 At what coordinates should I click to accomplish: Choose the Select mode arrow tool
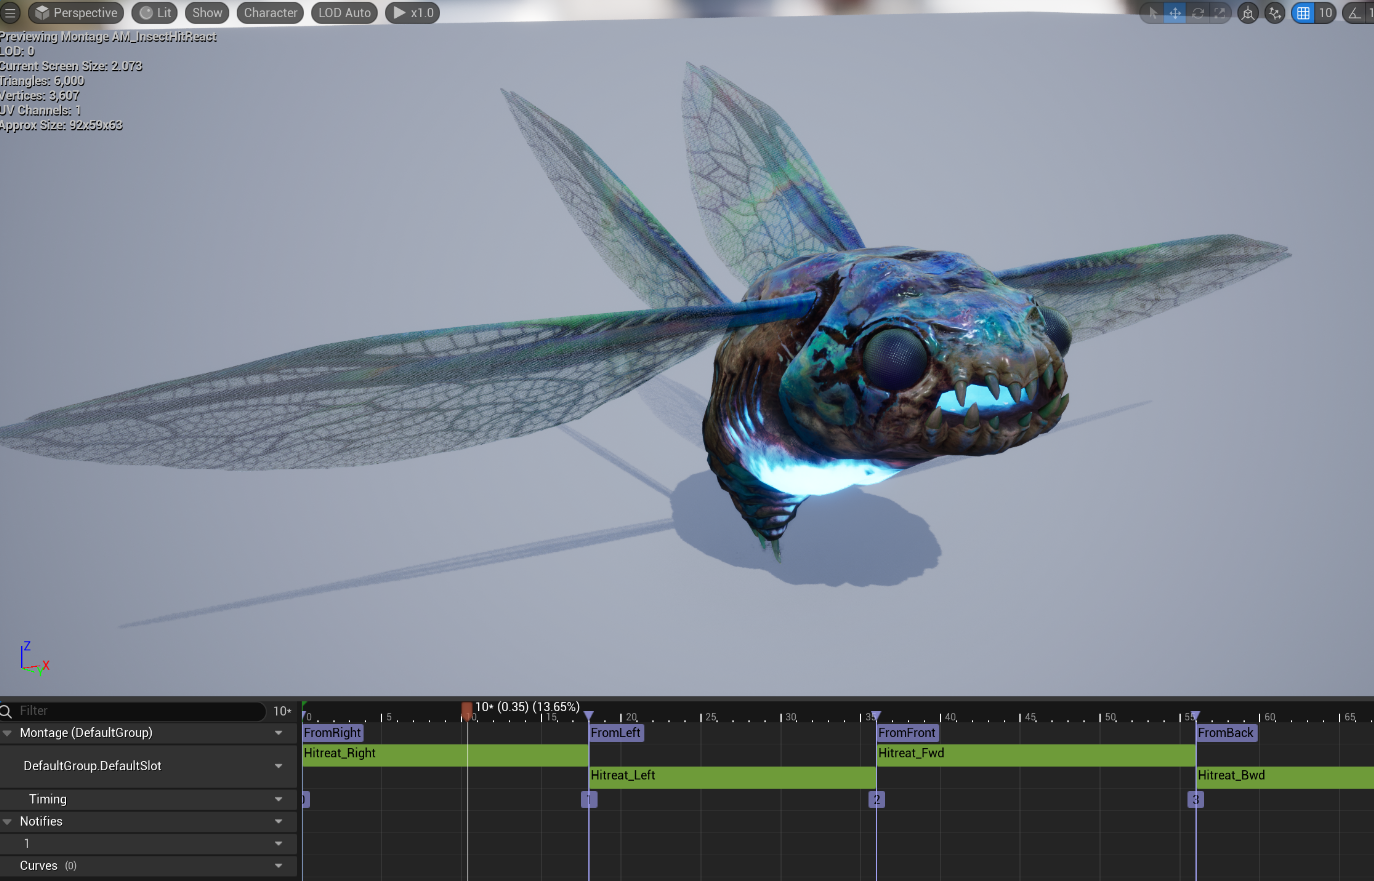point(1152,13)
